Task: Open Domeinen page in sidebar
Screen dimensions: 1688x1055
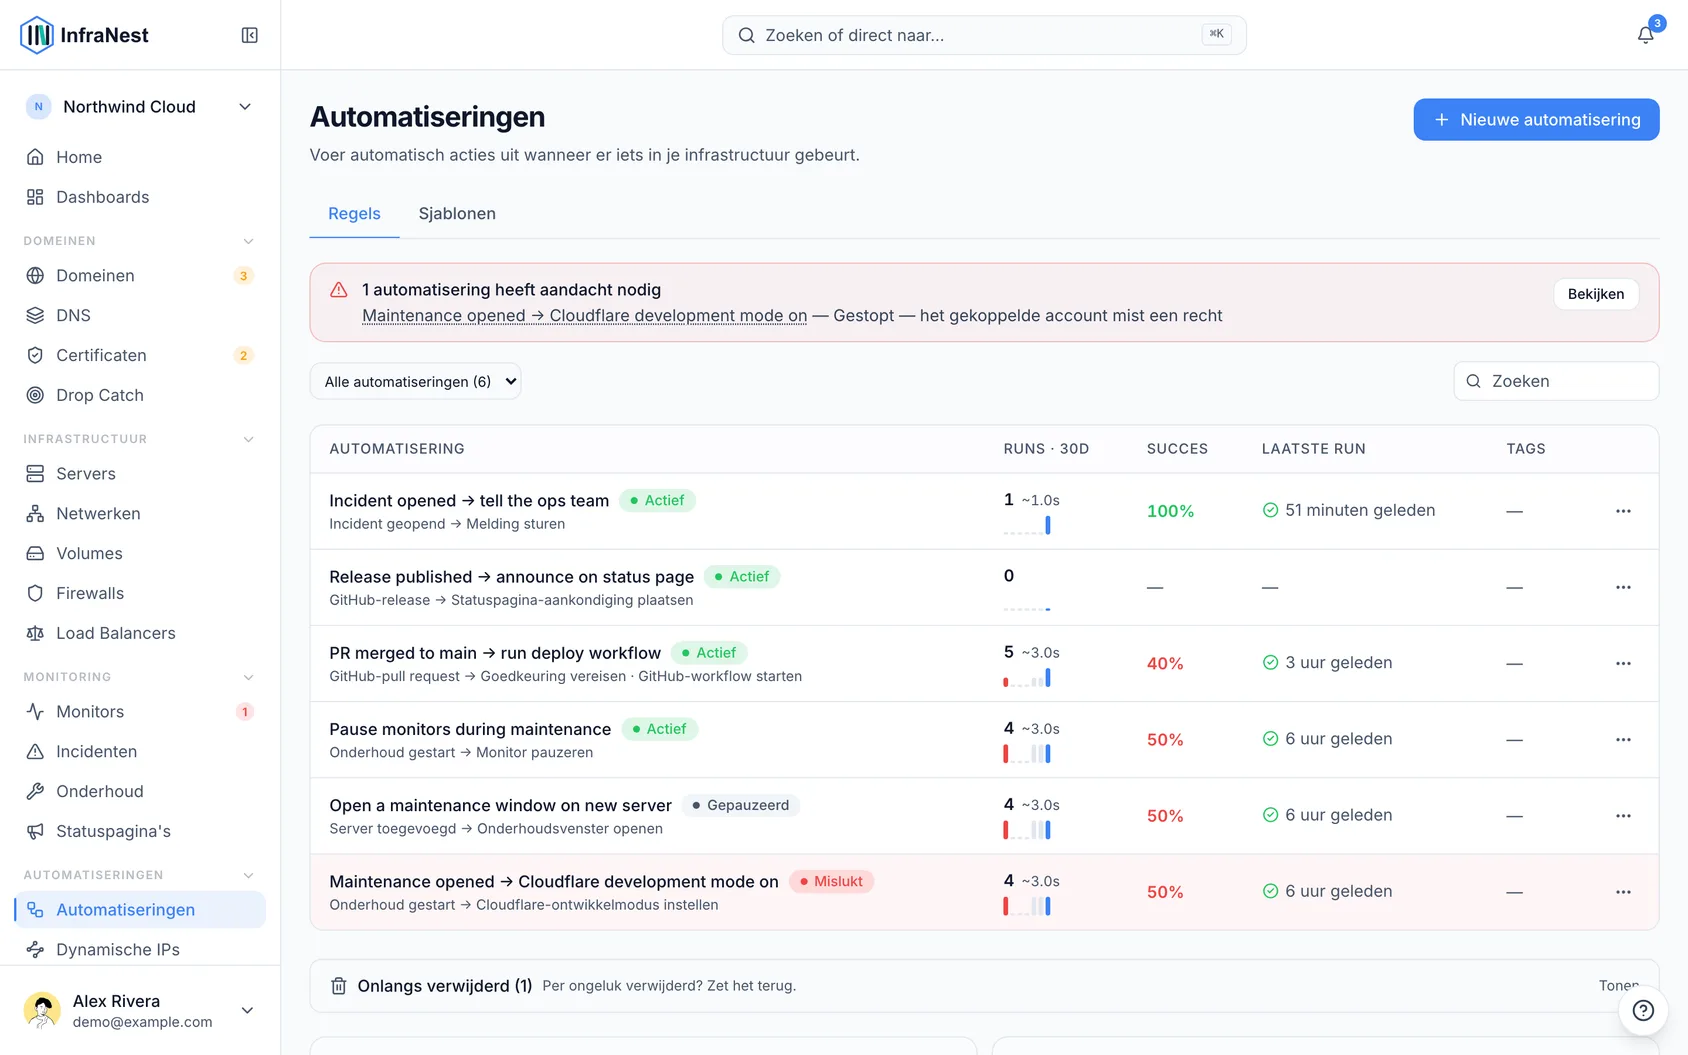Action: tap(140, 275)
